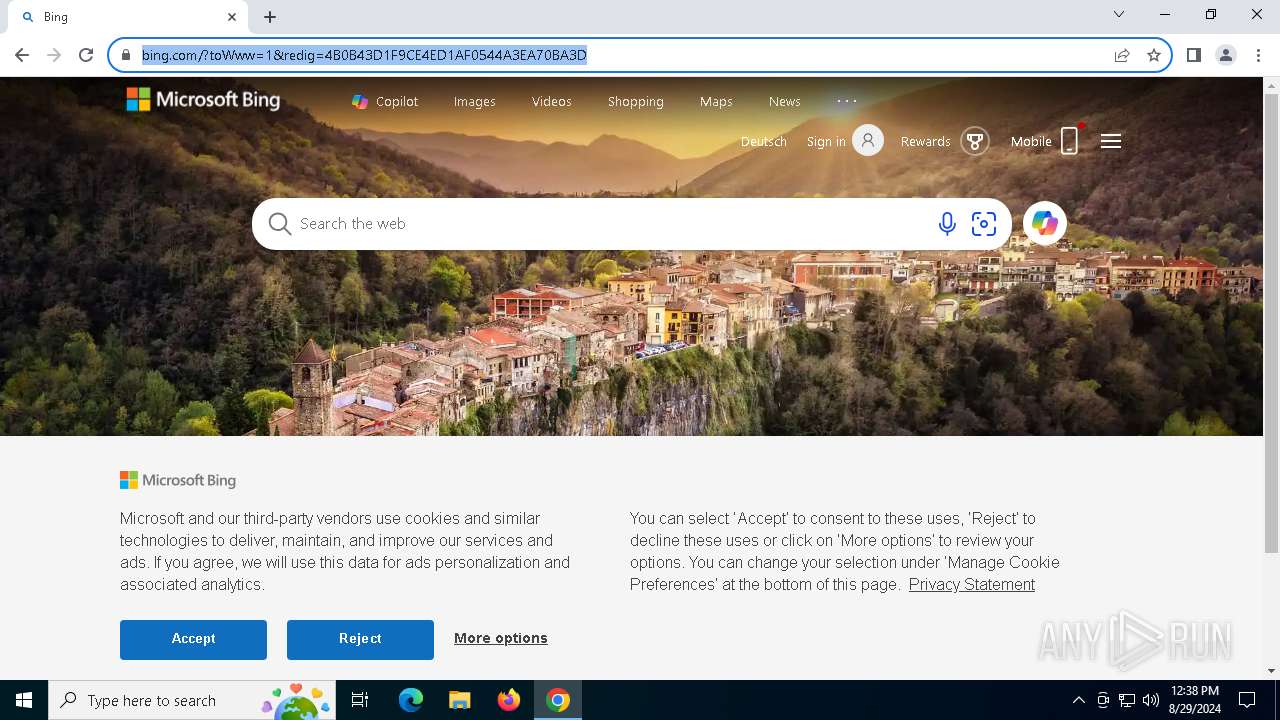Click the network icon in system tray
Screen dimensions: 1280x720
(1127, 700)
